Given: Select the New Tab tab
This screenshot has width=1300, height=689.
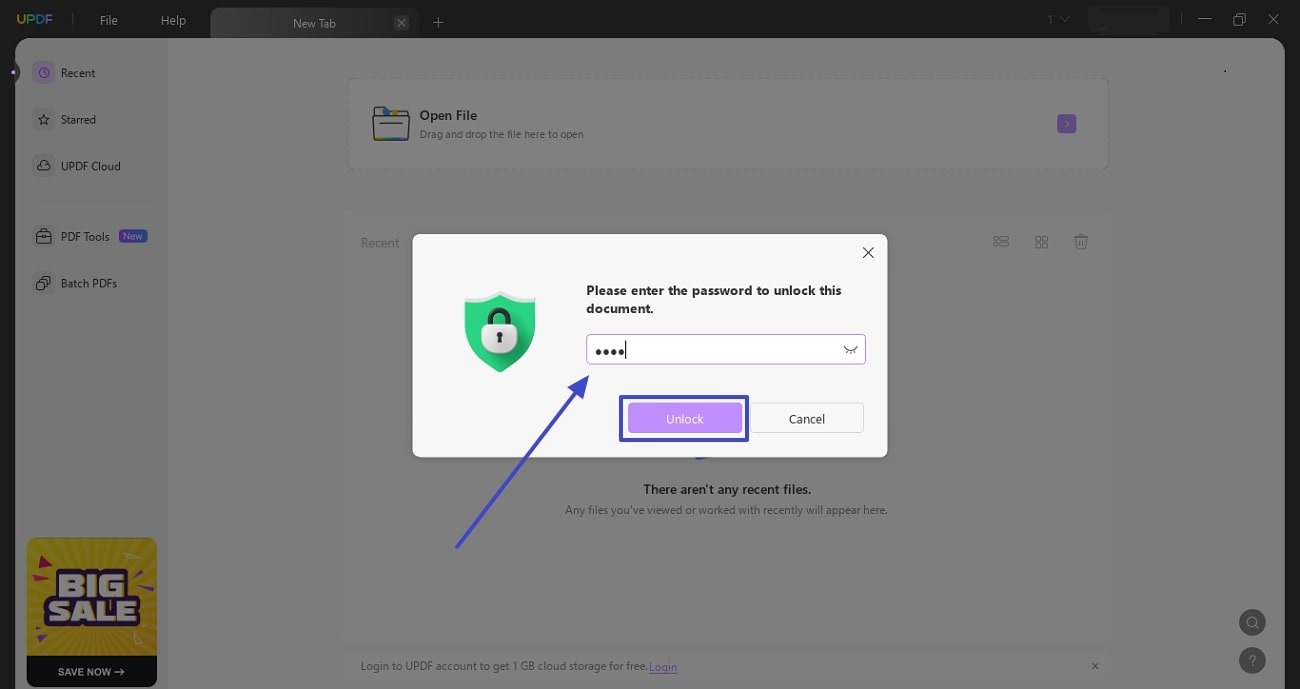Looking at the screenshot, I should [314, 22].
